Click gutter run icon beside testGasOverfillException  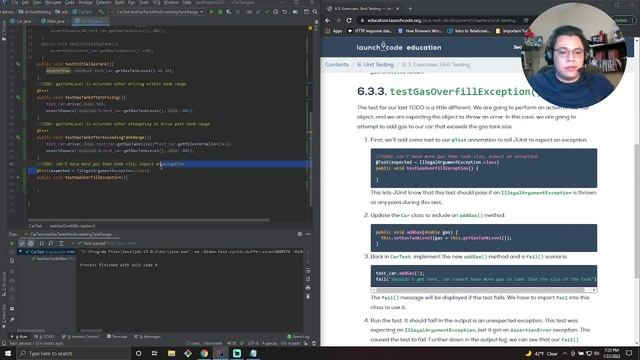click(x=18, y=178)
